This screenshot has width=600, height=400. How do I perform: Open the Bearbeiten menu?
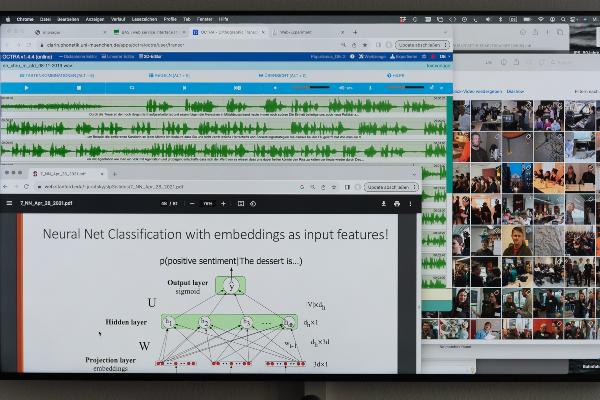[x=68, y=19]
